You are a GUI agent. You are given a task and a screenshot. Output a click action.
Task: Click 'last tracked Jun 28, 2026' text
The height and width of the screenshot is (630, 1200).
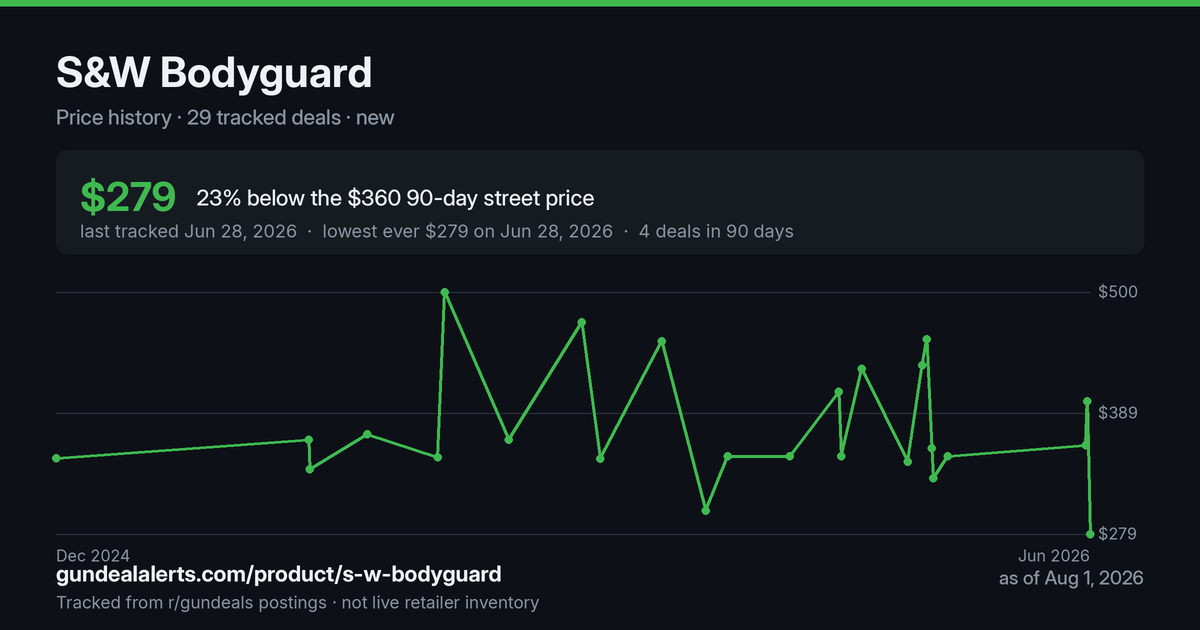pyautogui.click(x=188, y=231)
